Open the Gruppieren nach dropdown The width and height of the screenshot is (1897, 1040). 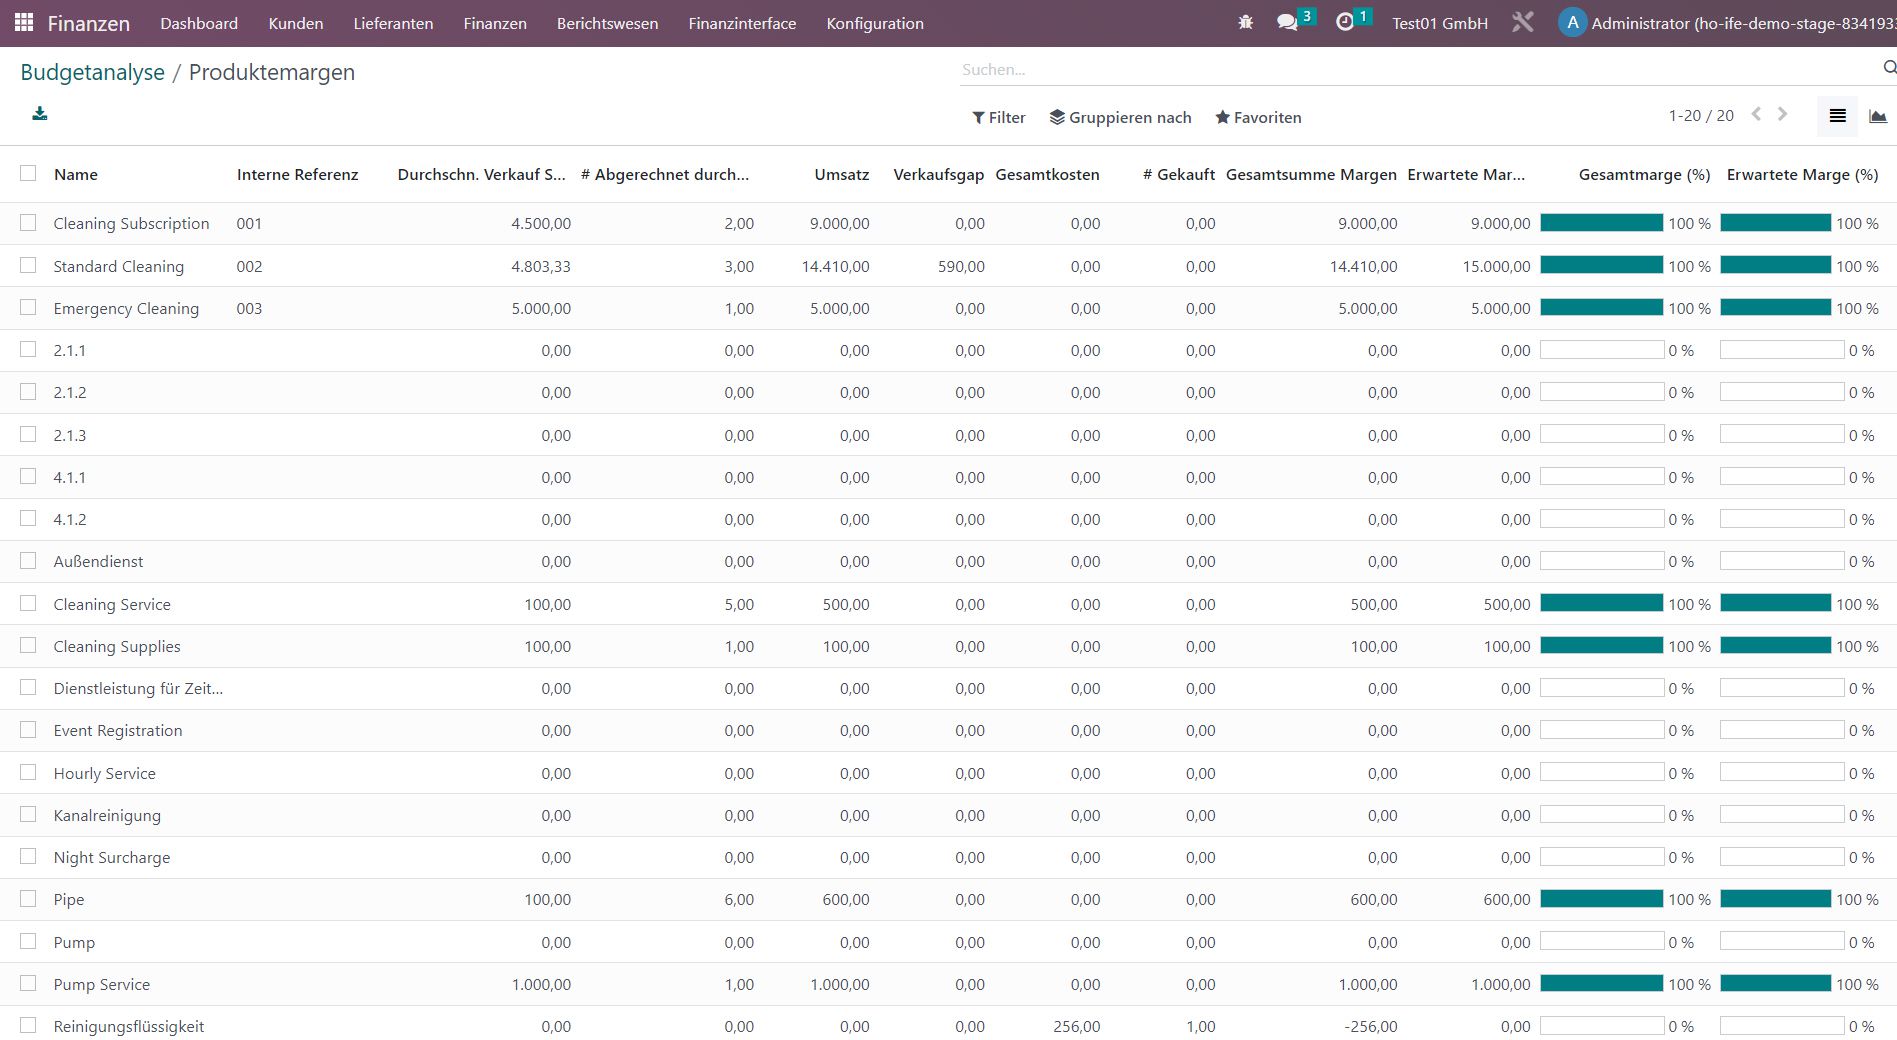(x=1120, y=117)
